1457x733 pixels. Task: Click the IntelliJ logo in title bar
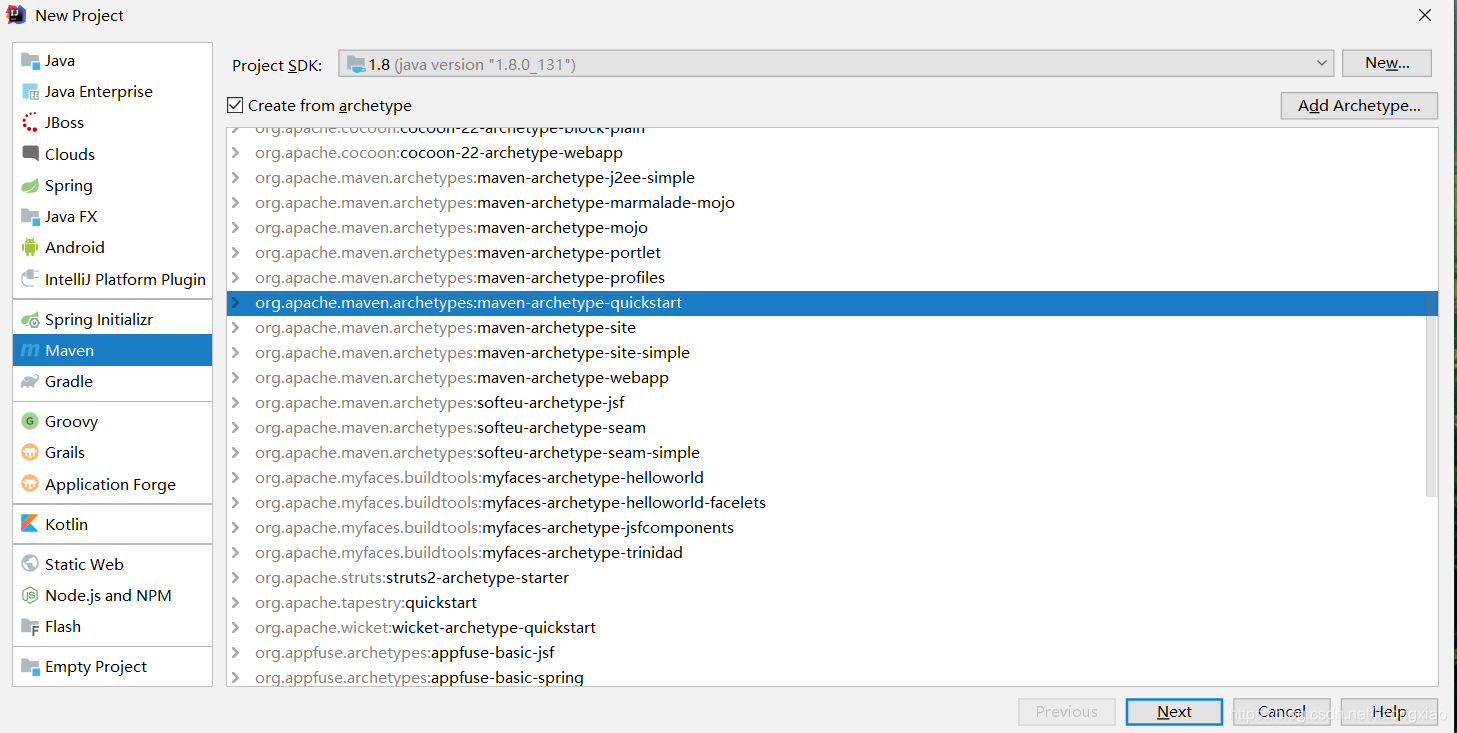click(17, 15)
